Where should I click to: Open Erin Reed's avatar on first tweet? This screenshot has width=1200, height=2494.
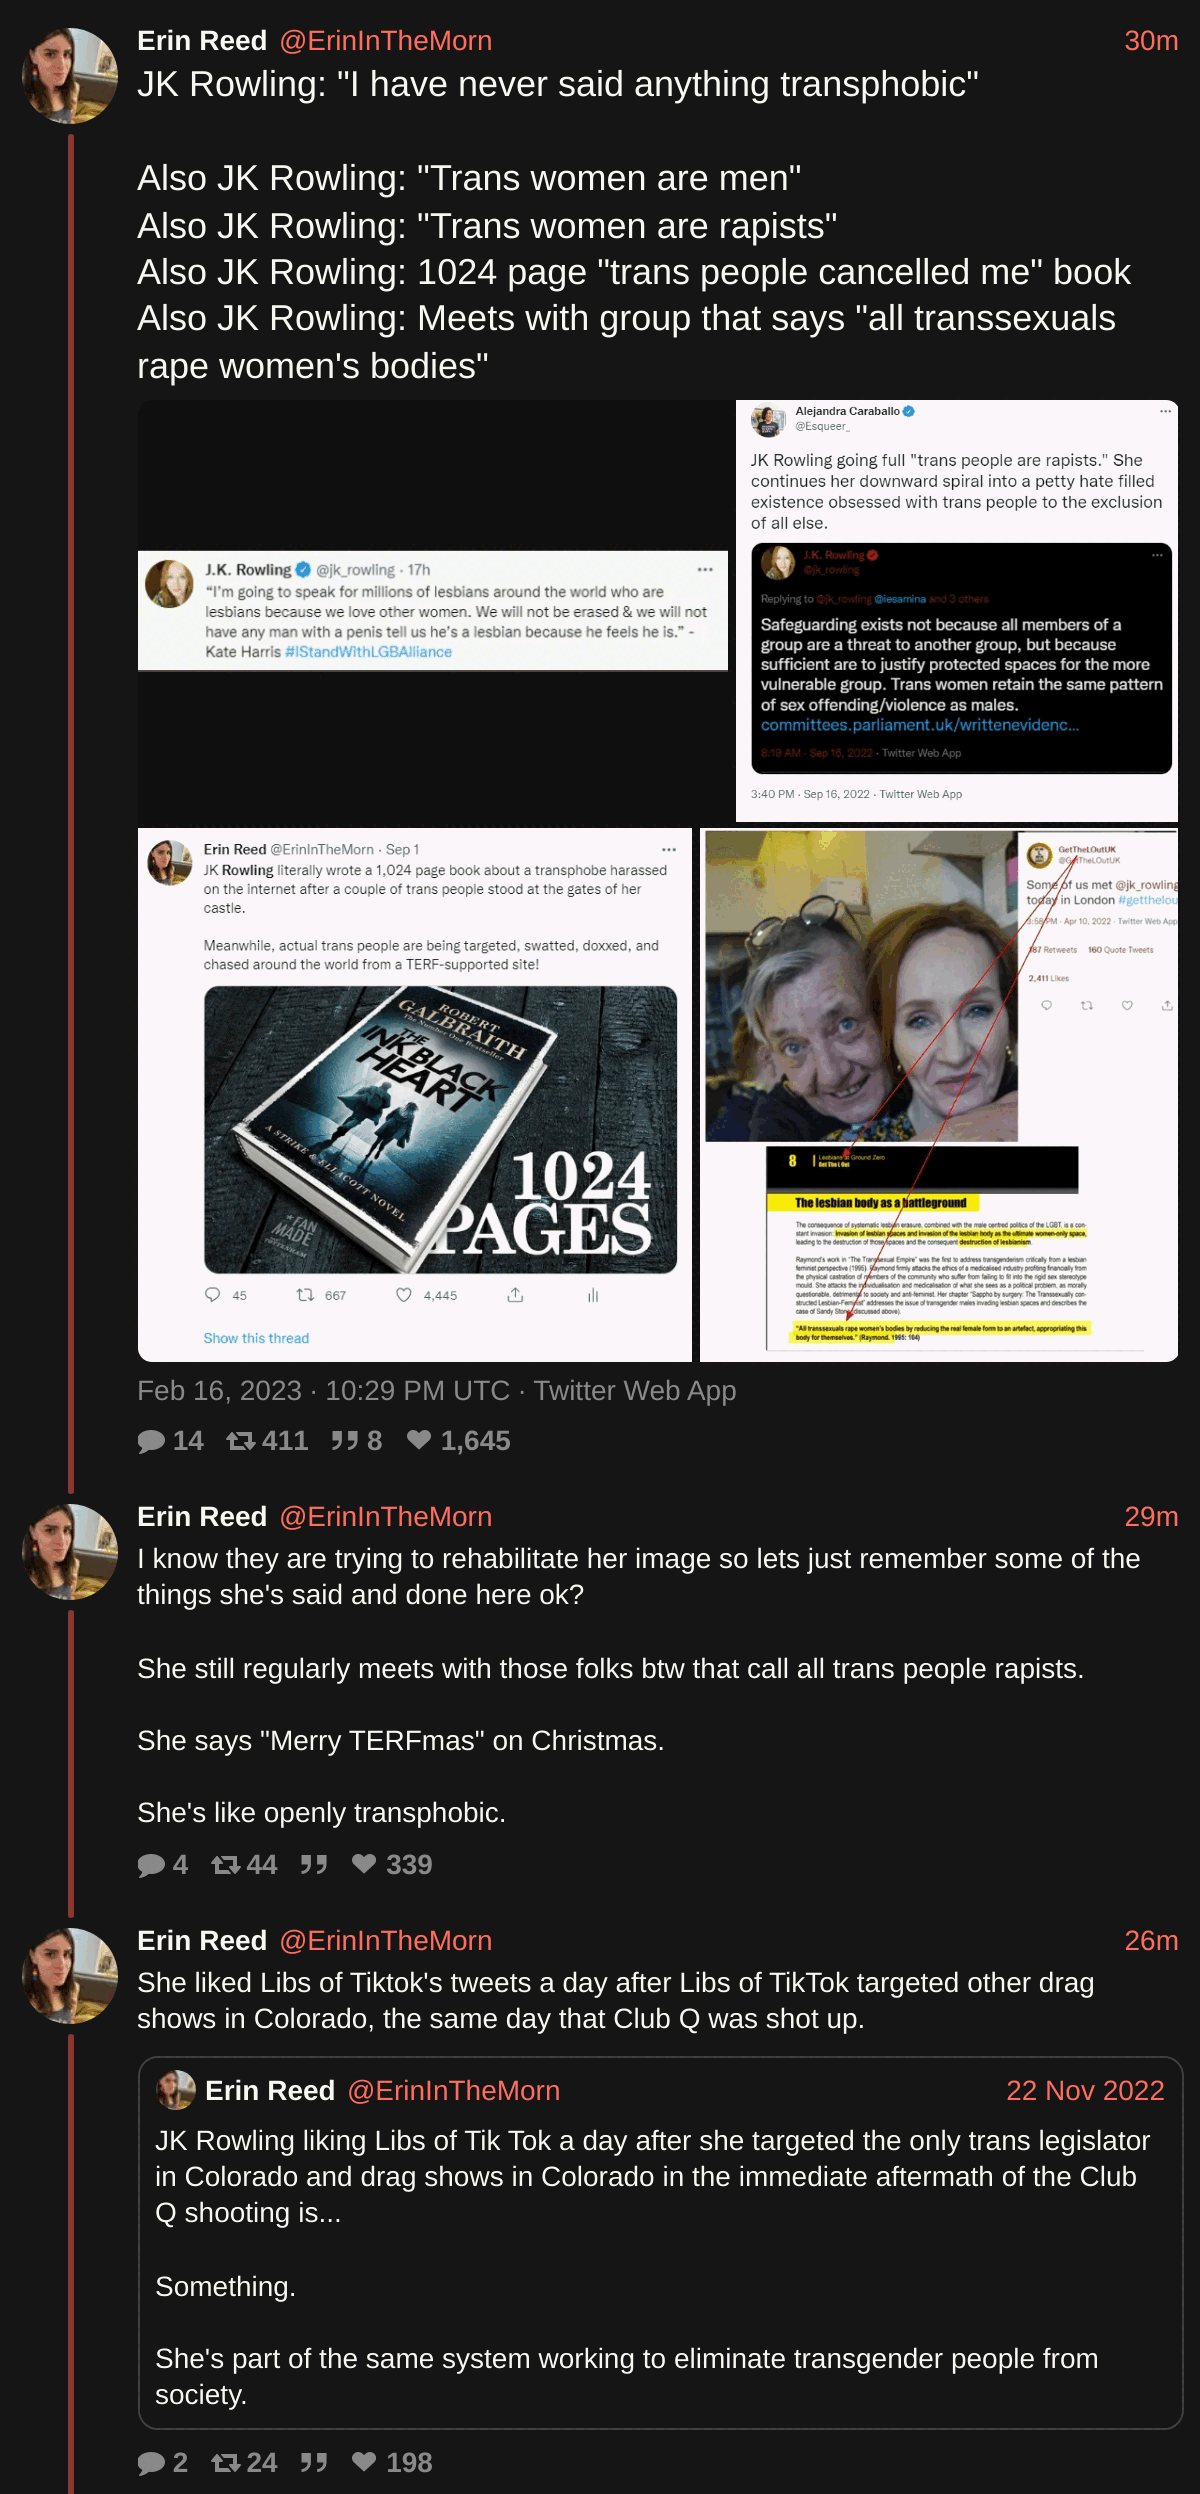[x=70, y=76]
